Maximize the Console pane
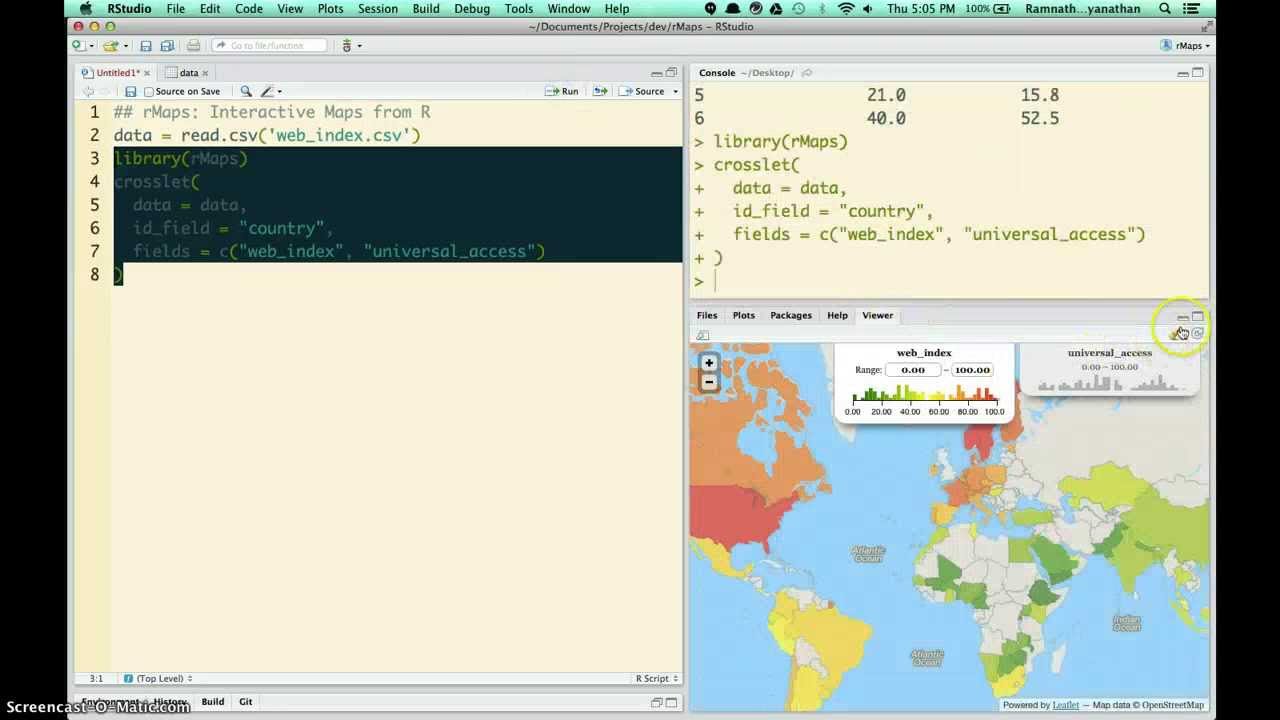Viewport: 1280px width, 720px height. (x=1198, y=73)
